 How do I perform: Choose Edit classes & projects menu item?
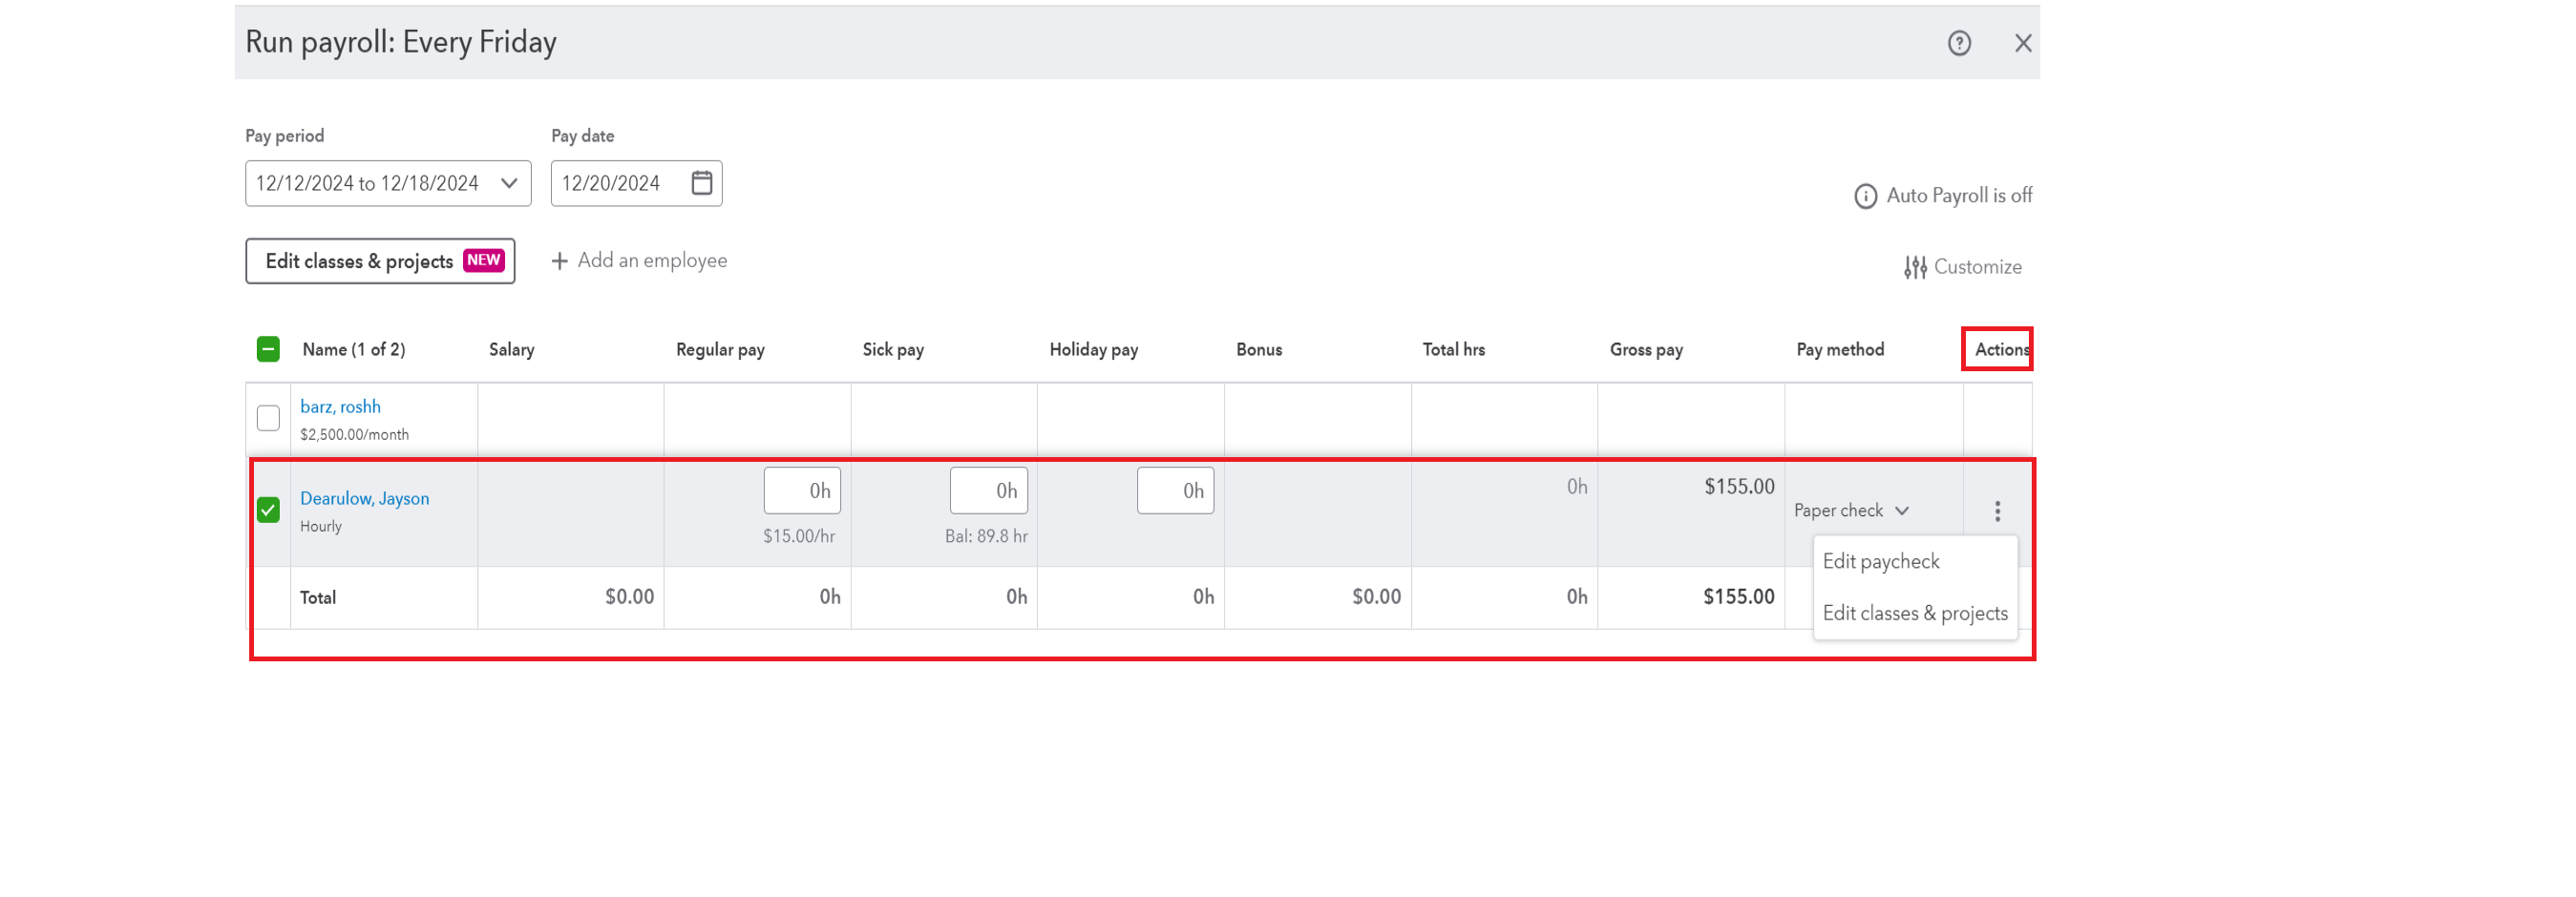point(1914,613)
